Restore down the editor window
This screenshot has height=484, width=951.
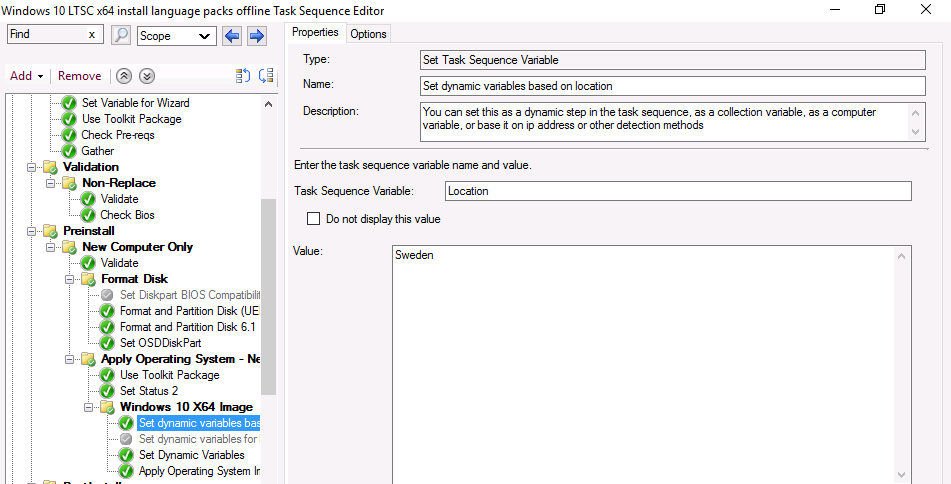pos(879,10)
